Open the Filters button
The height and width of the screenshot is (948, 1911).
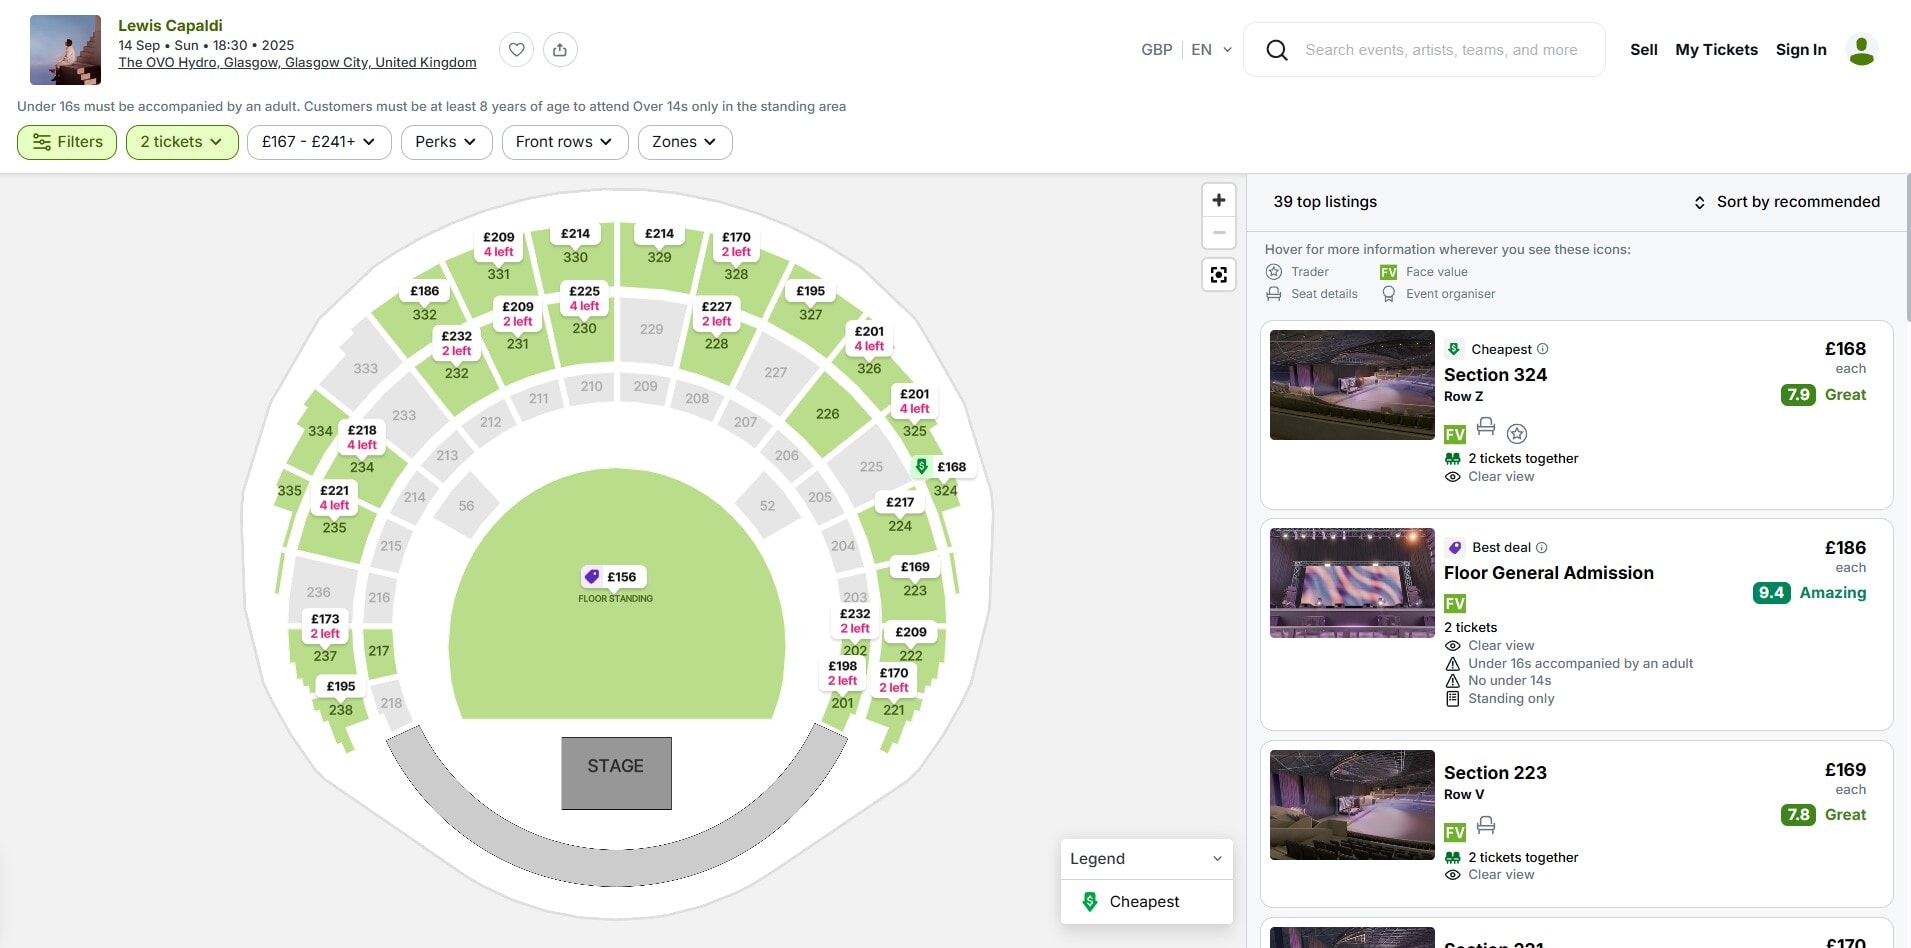67,142
